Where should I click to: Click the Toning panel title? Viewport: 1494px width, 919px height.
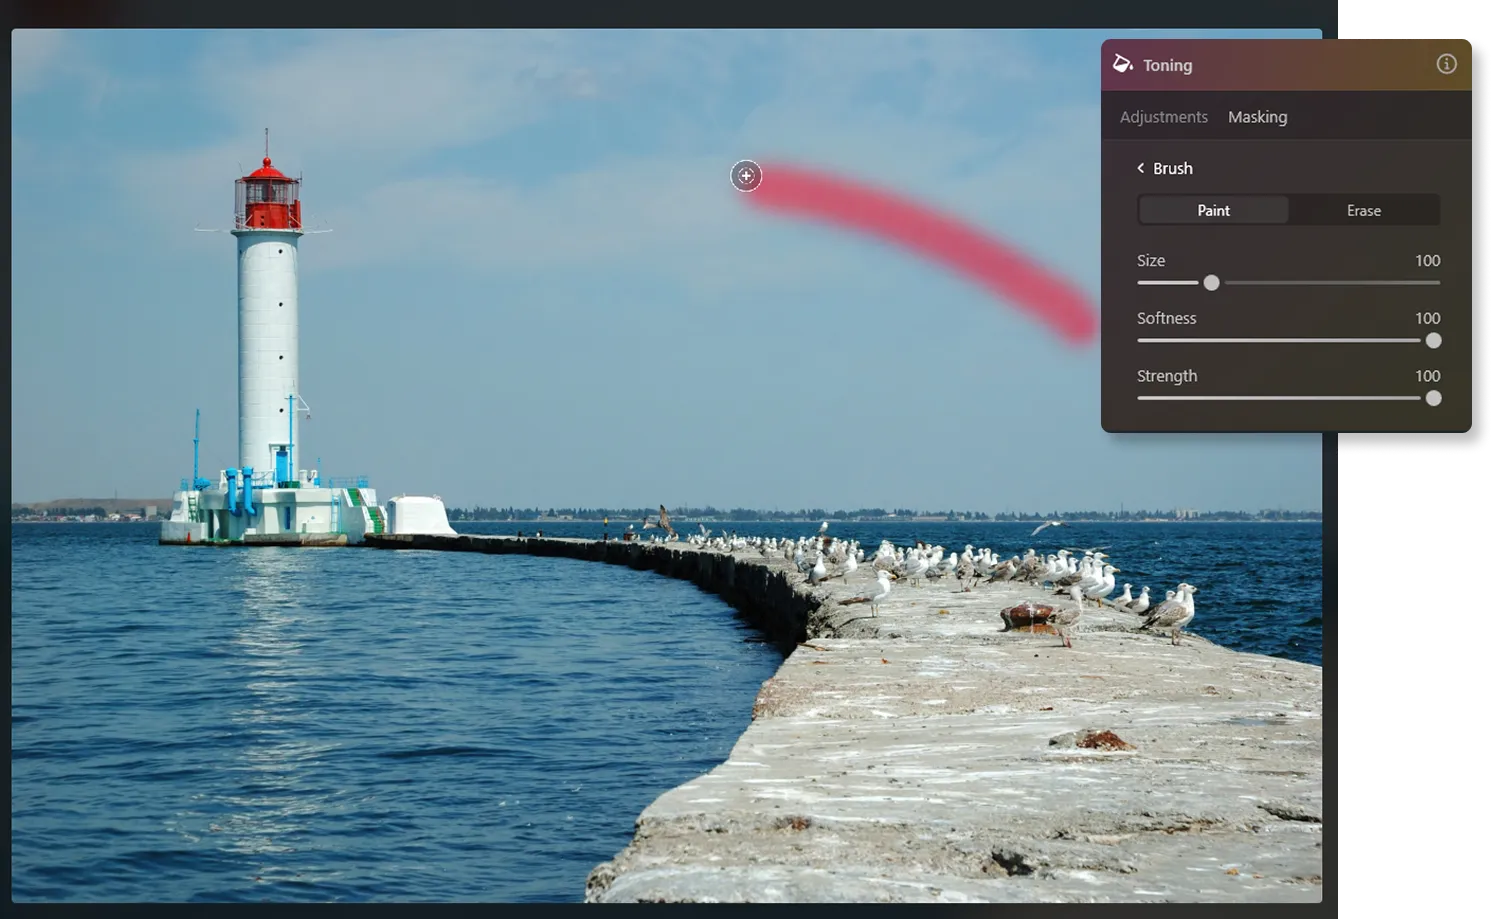tap(1167, 65)
